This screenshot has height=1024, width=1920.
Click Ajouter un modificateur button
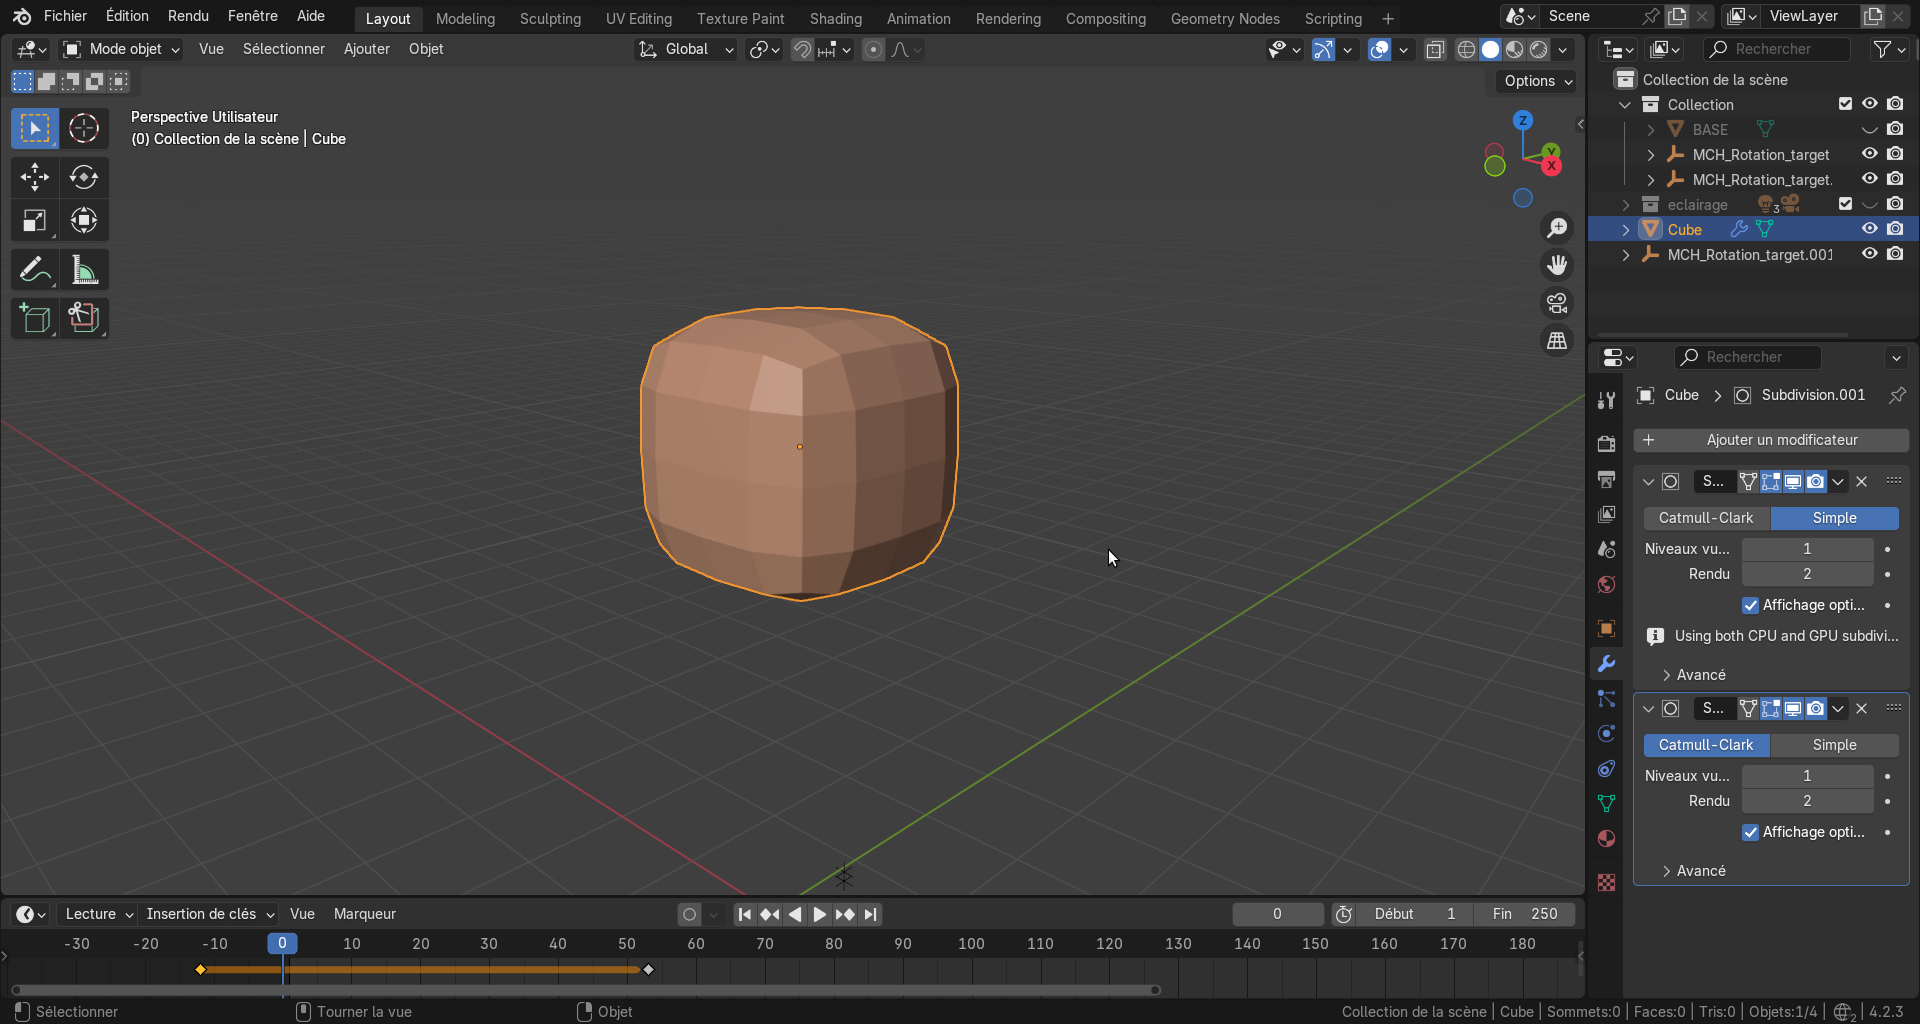(1771, 440)
